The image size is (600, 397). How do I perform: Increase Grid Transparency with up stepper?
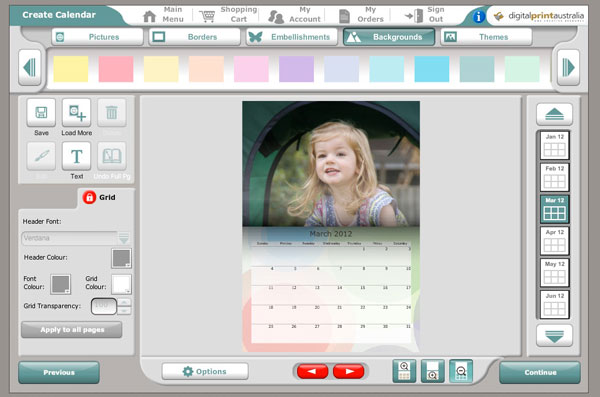(x=124, y=302)
